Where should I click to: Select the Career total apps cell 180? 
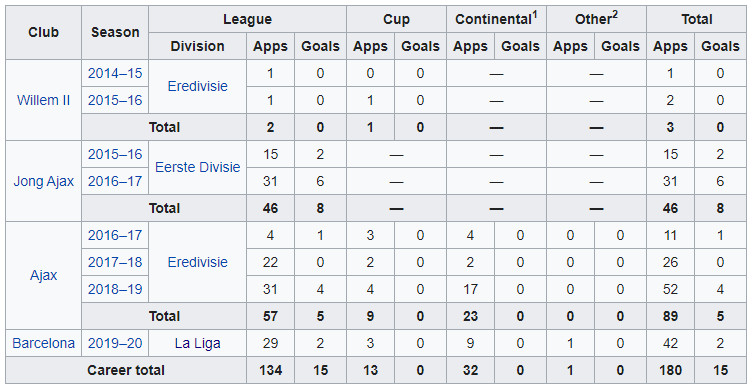click(x=670, y=370)
